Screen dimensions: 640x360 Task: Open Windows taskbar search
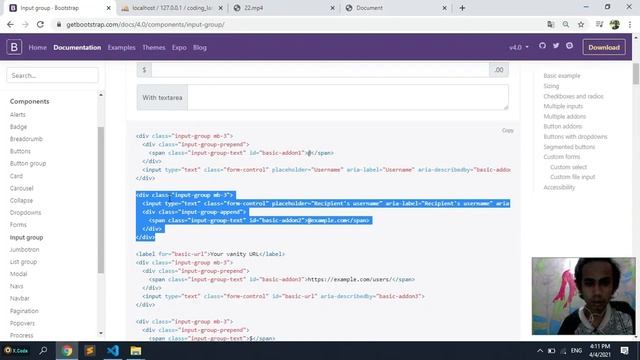coord(43,351)
